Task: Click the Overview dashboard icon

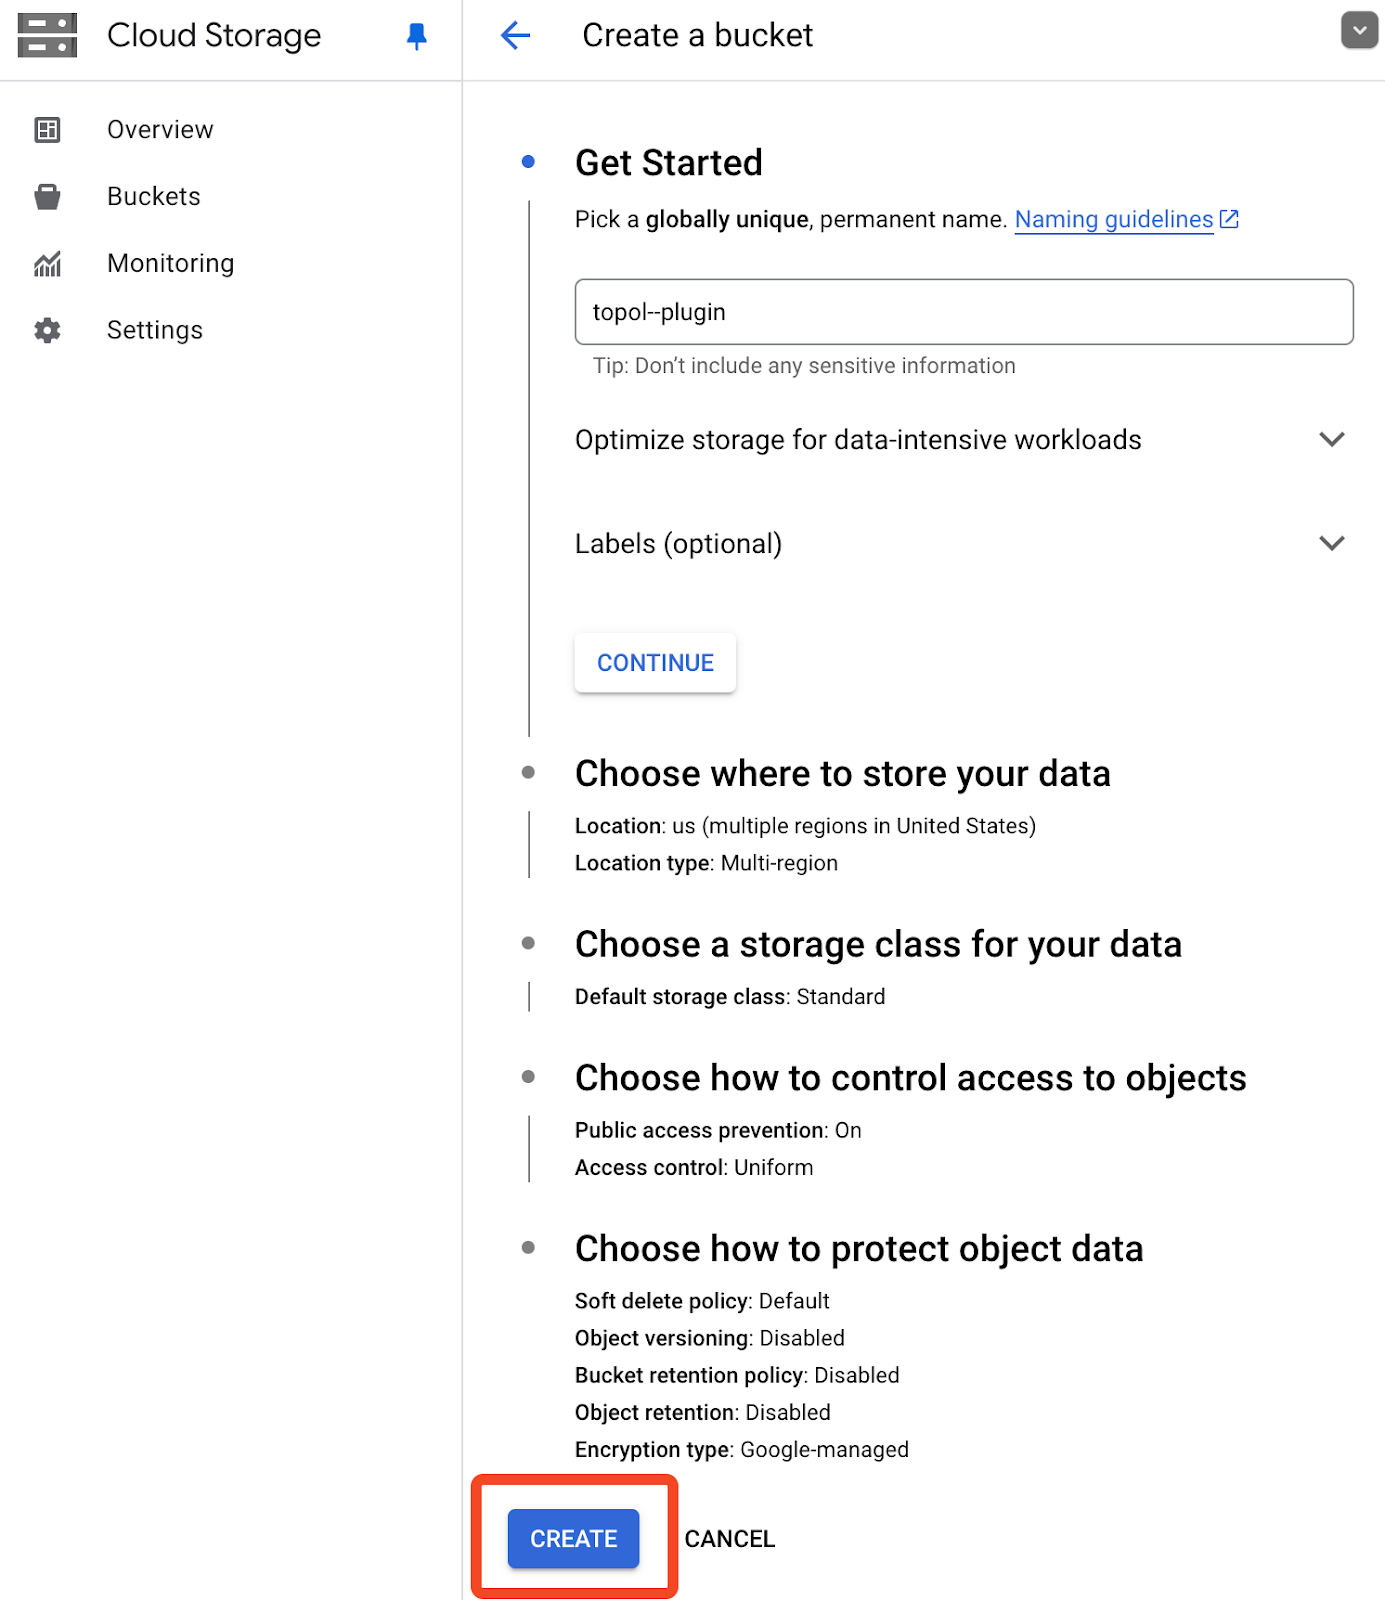Action: pyautogui.click(x=47, y=130)
